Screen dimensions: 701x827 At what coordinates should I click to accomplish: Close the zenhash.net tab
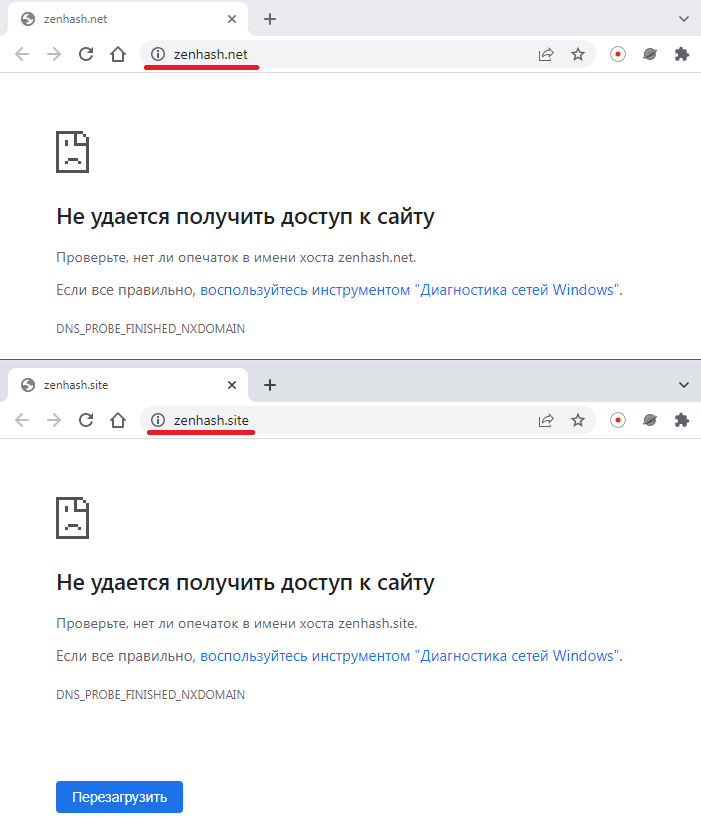pyautogui.click(x=232, y=19)
